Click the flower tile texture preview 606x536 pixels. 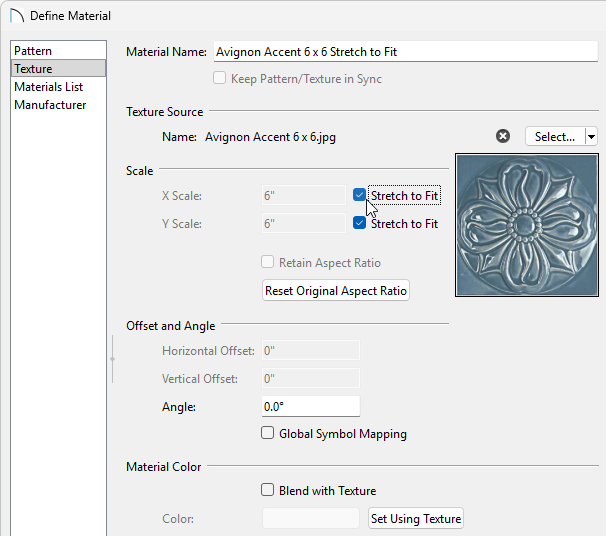click(x=527, y=225)
